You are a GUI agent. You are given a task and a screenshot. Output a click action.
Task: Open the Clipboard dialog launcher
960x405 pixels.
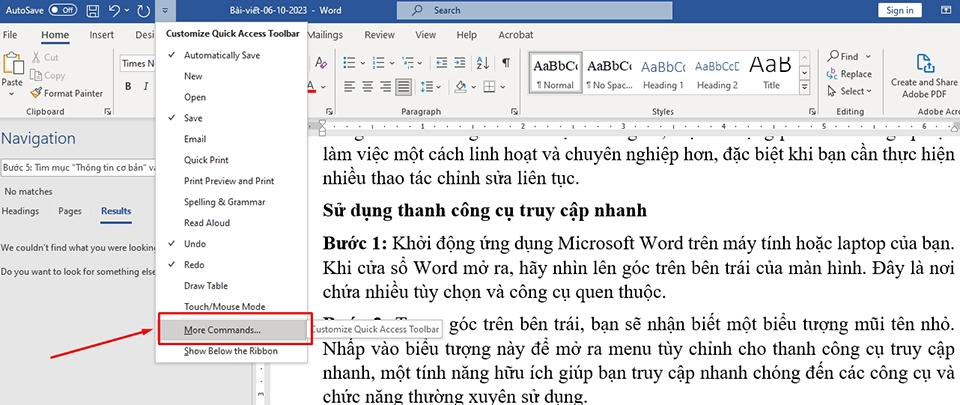point(108,111)
